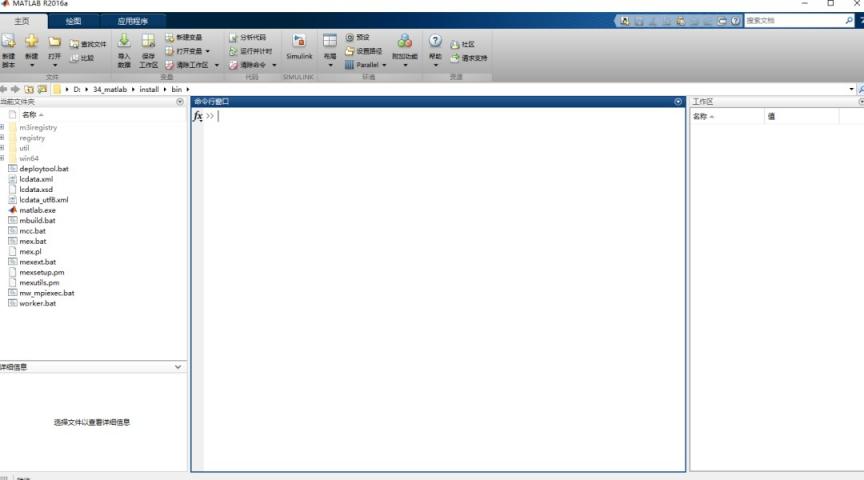Expand the win64 folder node
This screenshot has height=480, width=864.
click(2, 158)
